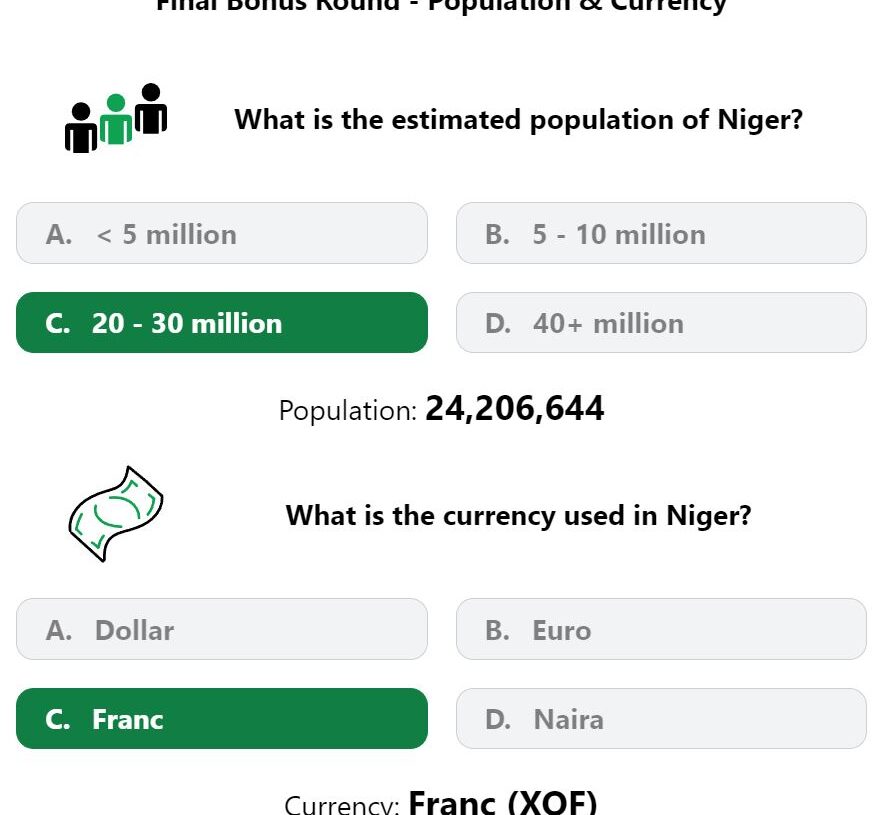Image resolution: width=872 pixels, height=815 pixels.
Task: Click letter A of the Dollar option
Action: tap(59, 630)
